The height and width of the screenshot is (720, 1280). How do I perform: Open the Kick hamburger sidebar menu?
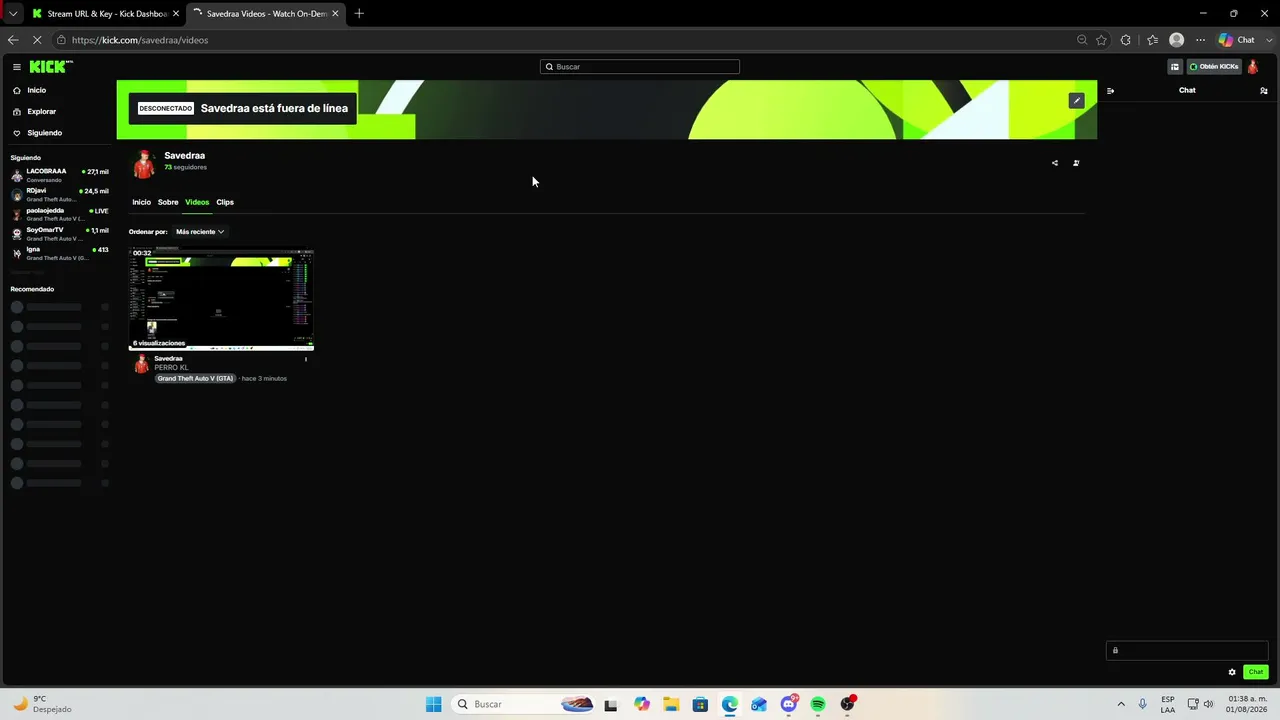pyautogui.click(x=17, y=67)
